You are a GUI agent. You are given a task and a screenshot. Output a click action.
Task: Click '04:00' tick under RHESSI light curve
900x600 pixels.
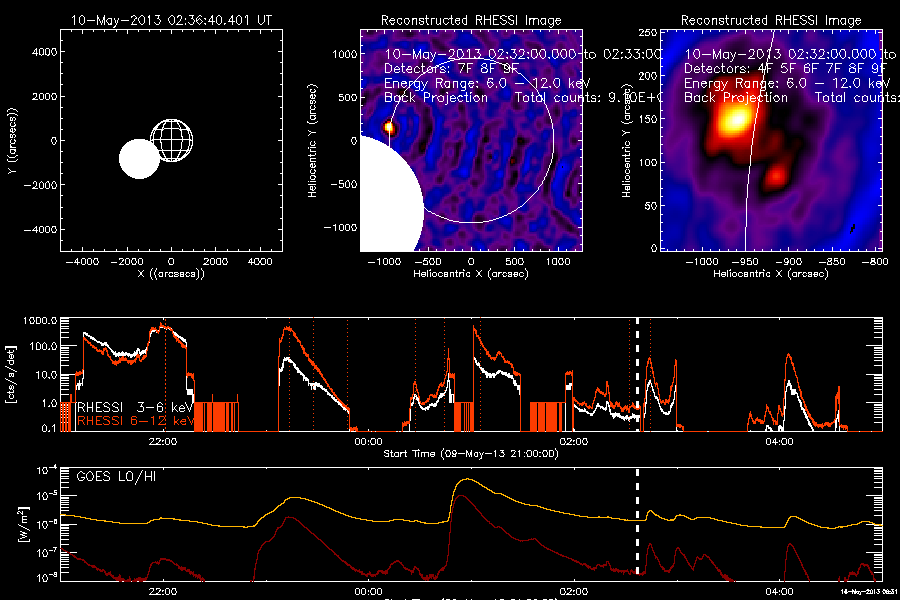pos(779,442)
